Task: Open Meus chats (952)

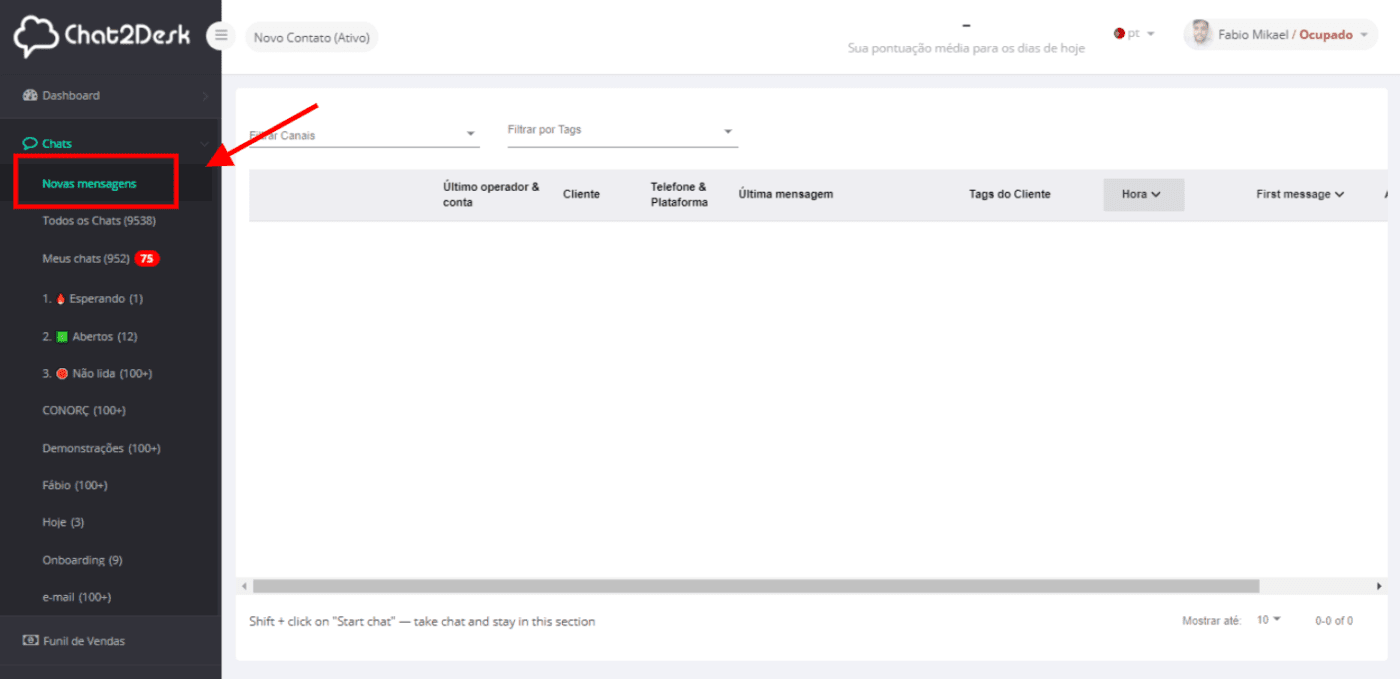Action: click(x=86, y=259)
